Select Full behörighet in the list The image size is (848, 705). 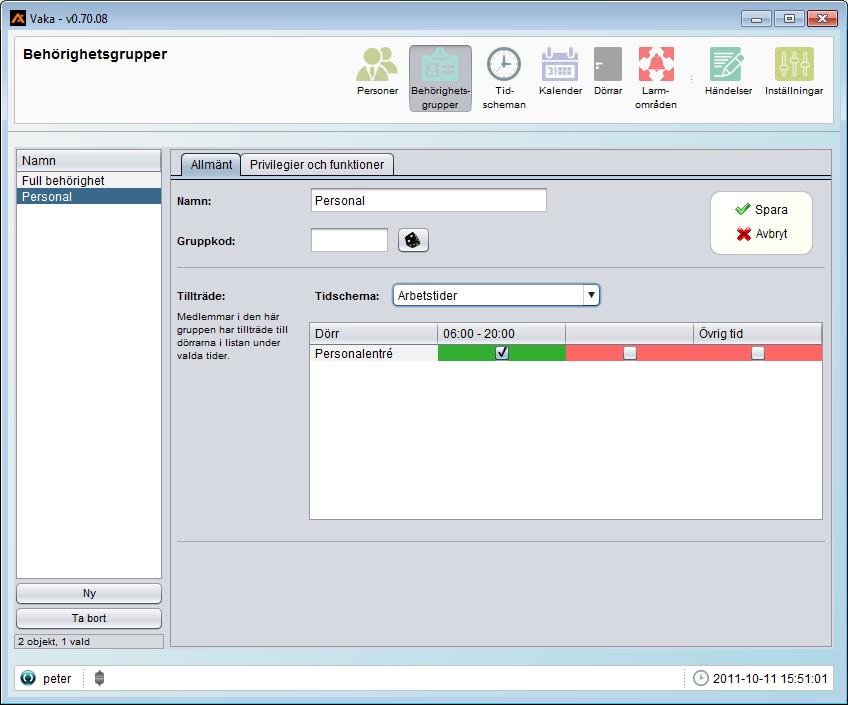coord(89,181)
